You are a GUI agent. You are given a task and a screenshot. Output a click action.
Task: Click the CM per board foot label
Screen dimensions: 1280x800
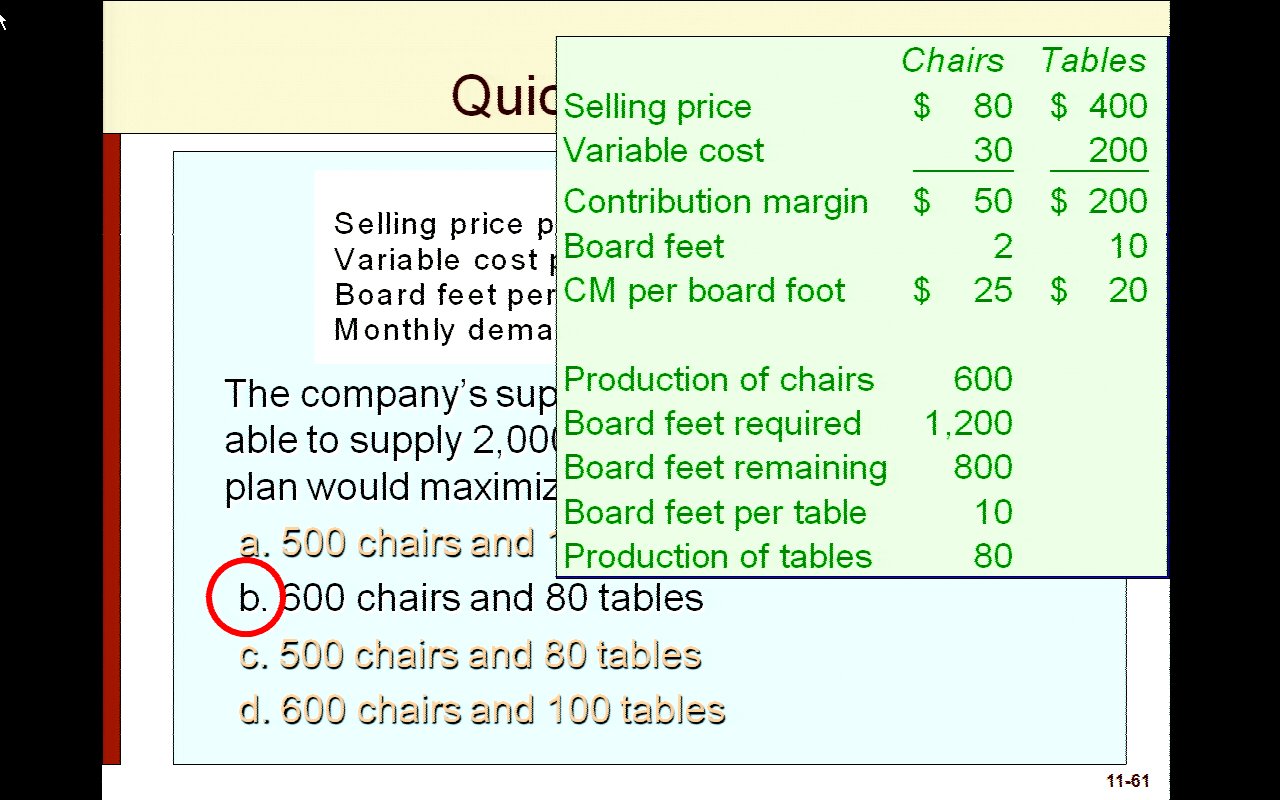(704, 291)
